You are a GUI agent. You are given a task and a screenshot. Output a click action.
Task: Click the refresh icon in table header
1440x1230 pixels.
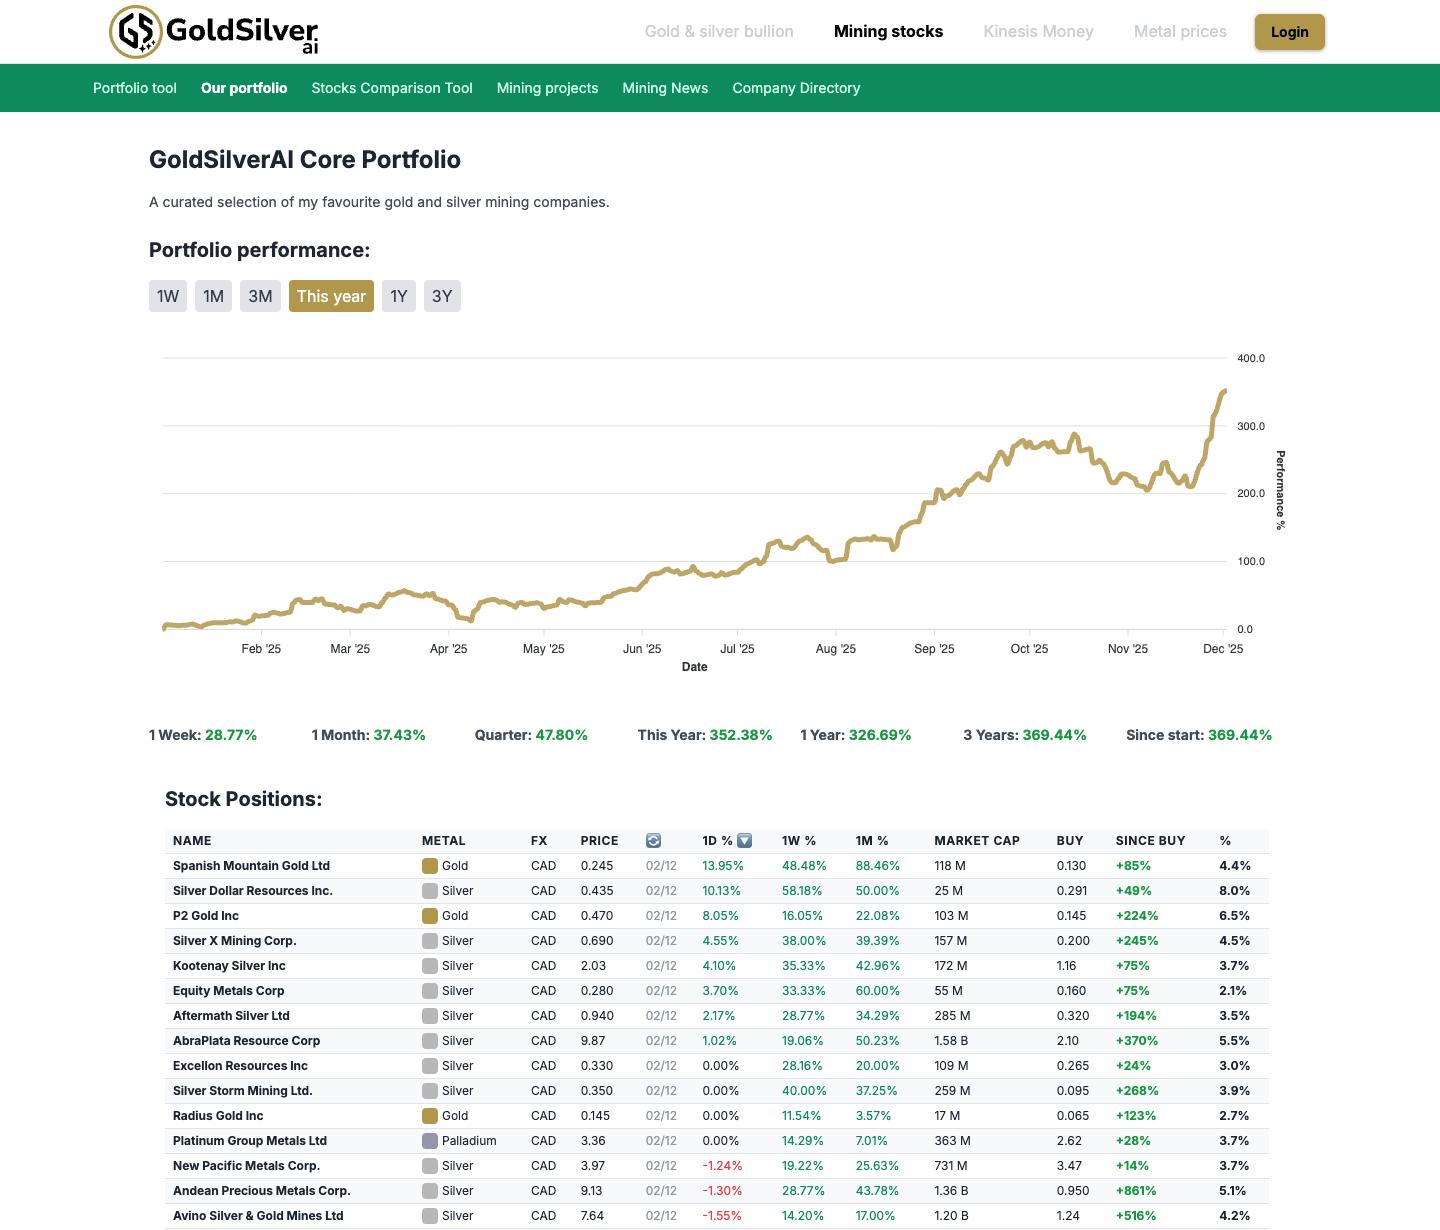click(653, 841)
